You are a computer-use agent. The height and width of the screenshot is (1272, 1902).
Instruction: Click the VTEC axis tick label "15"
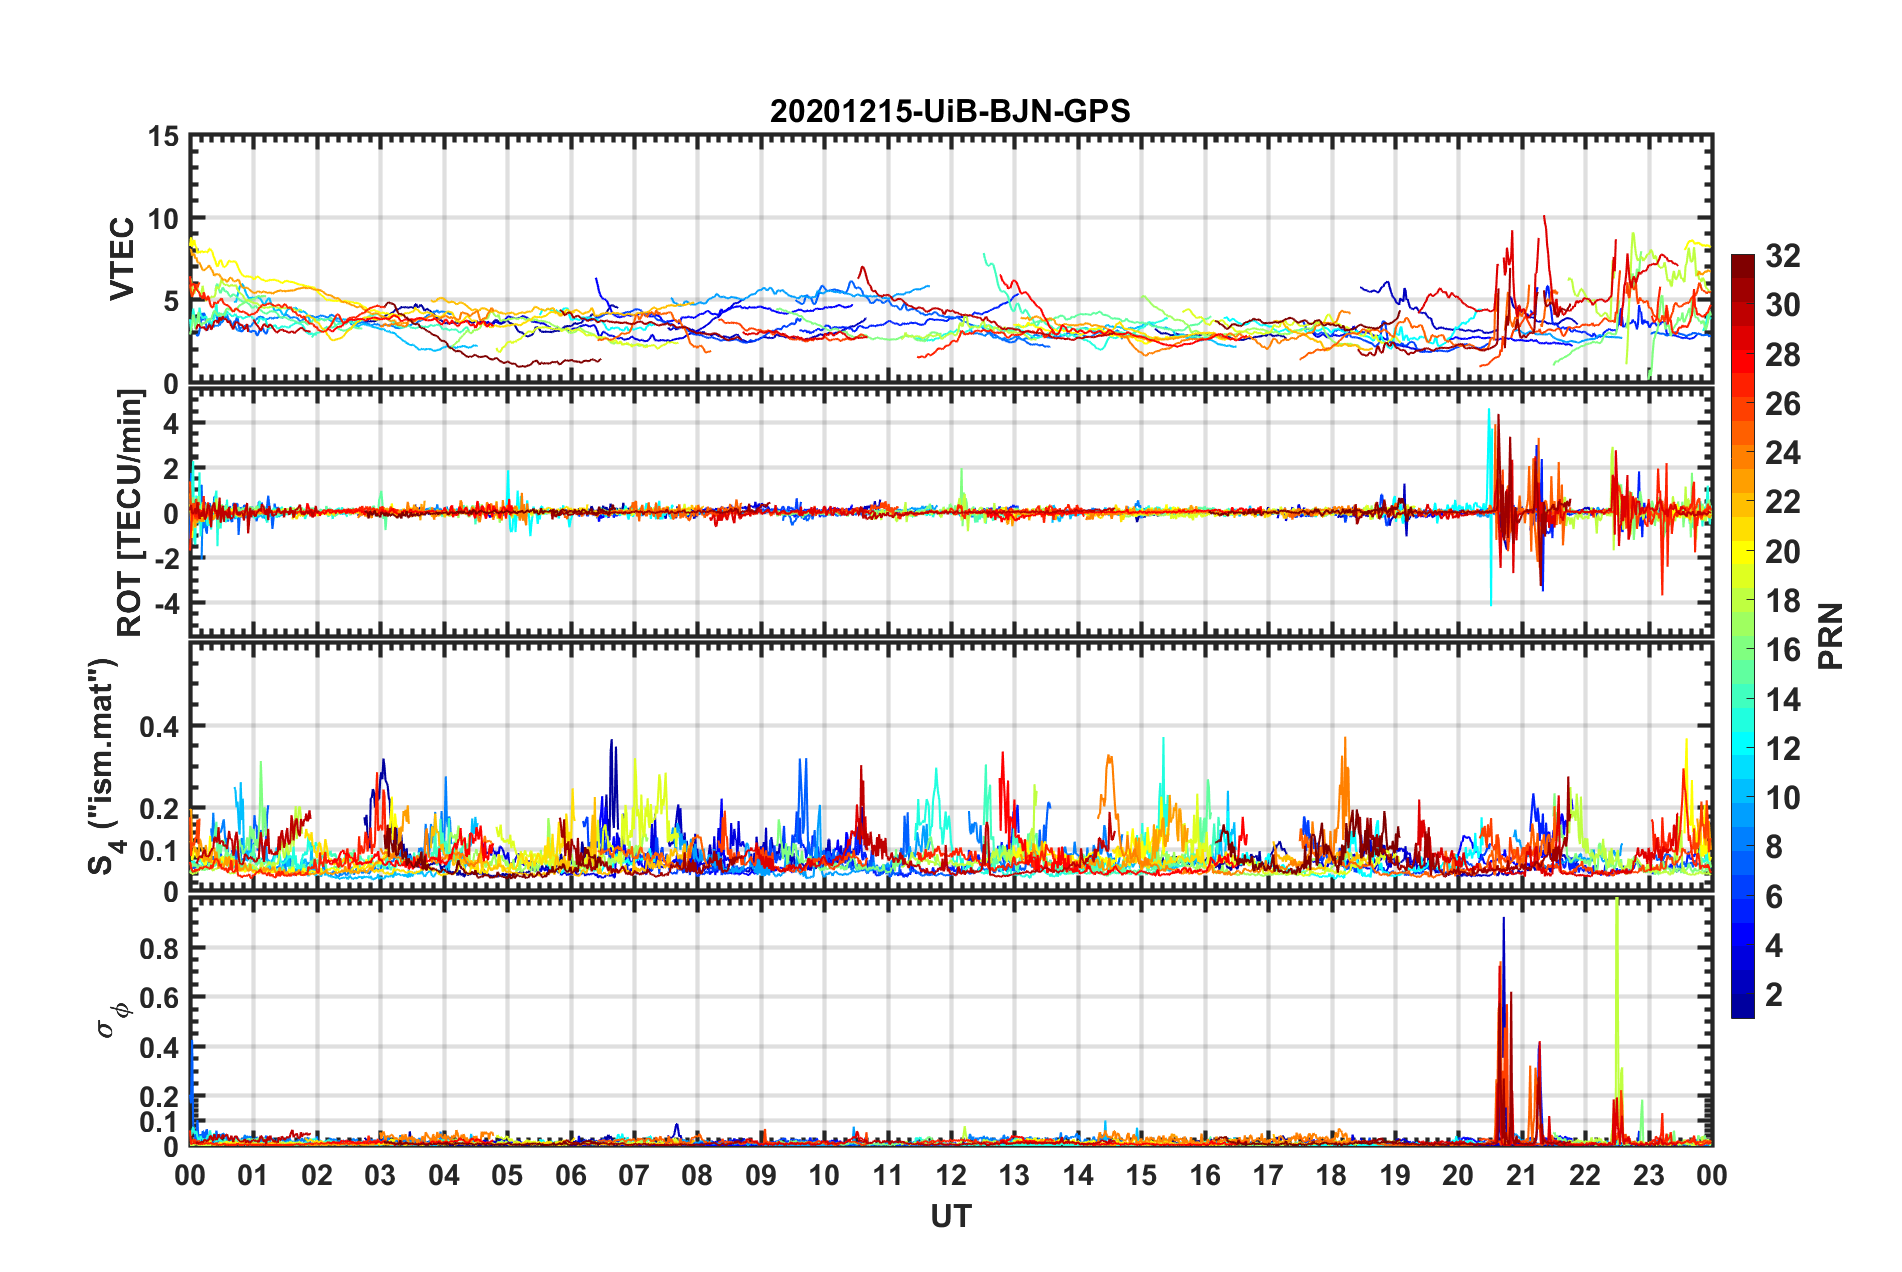click(x=163, y=136)
